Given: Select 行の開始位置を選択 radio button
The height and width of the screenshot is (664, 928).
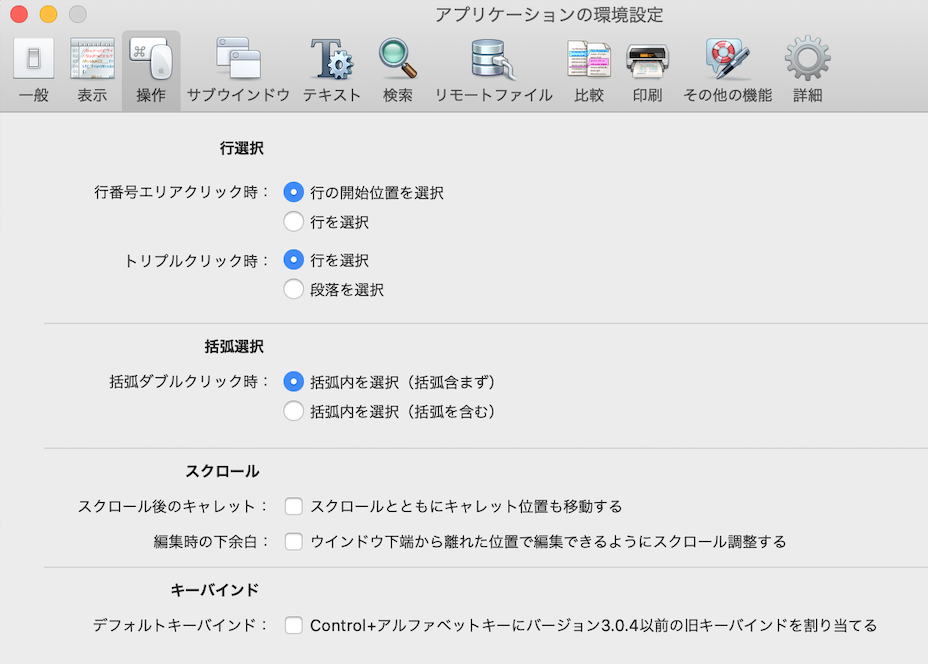Looking at the screenshot, I should coord(294,192).
